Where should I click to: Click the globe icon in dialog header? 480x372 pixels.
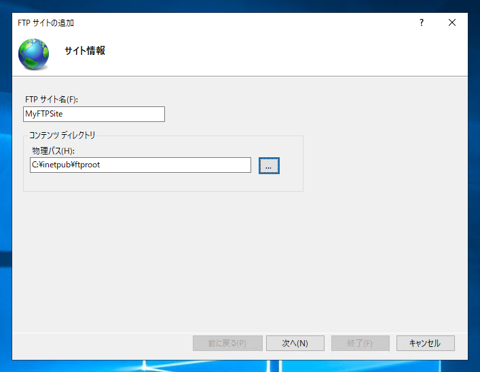pos(34,54)
